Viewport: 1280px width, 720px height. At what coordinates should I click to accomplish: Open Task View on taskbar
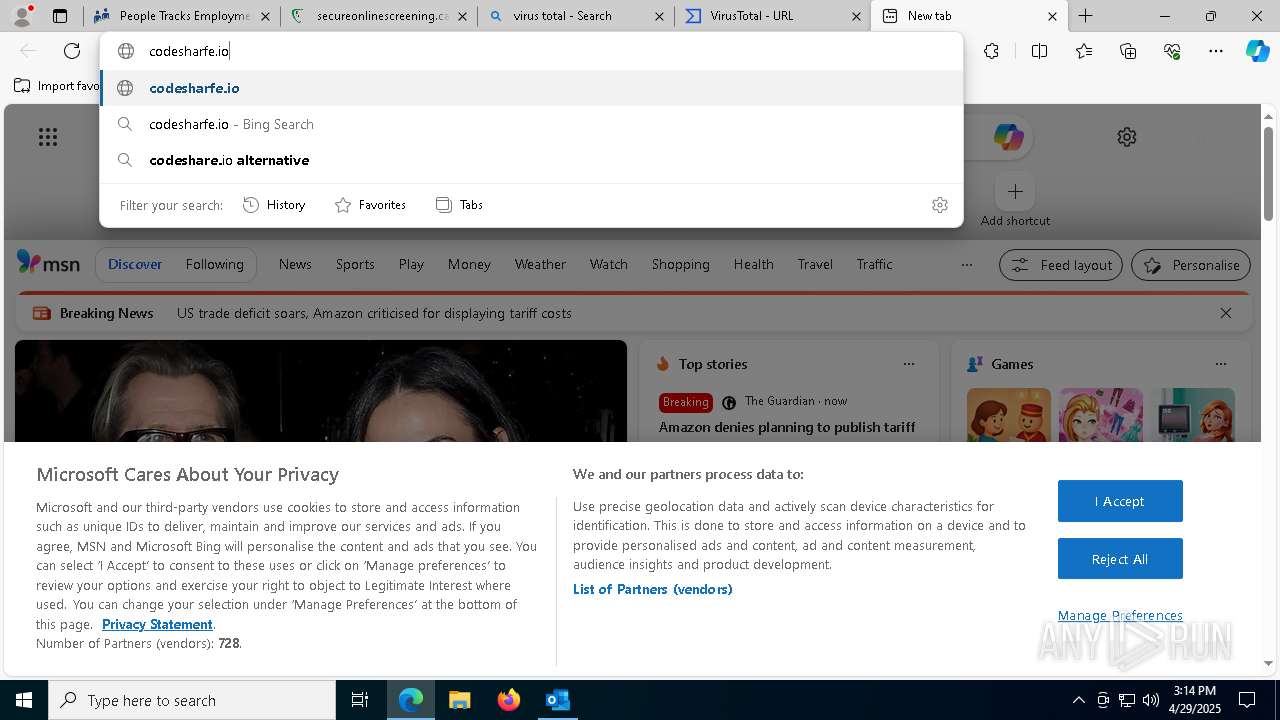[360, 700]
